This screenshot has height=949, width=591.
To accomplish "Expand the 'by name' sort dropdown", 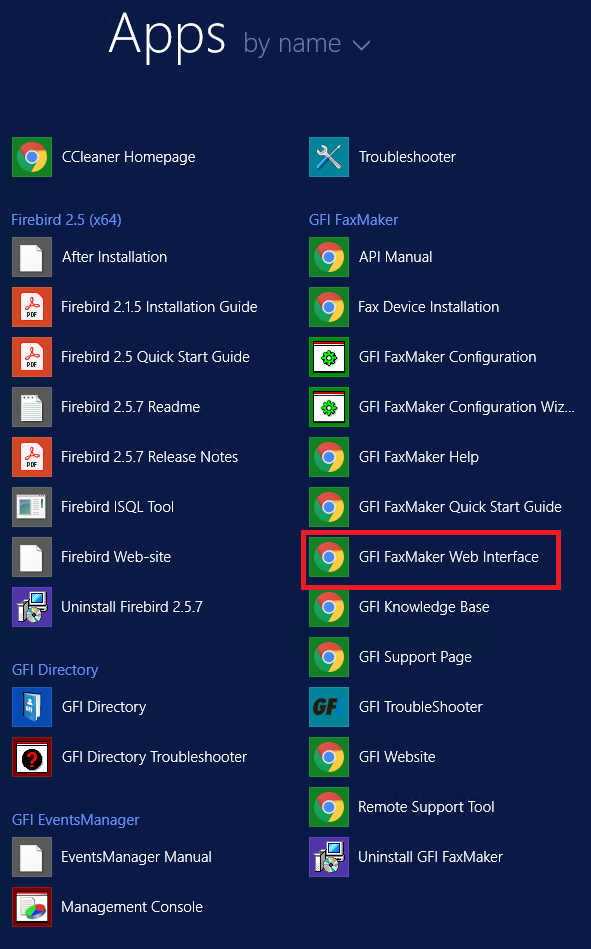I will click(x=306, y=44).
